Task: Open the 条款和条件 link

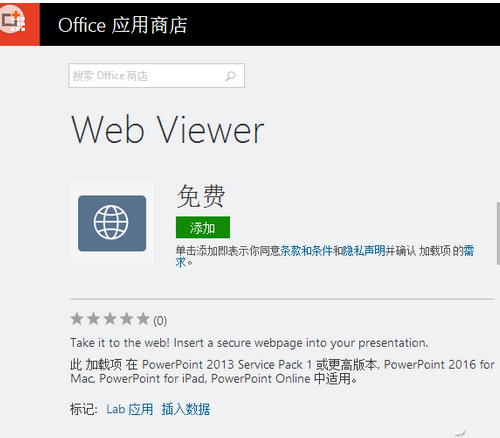Action: click(x=306, y=251)
